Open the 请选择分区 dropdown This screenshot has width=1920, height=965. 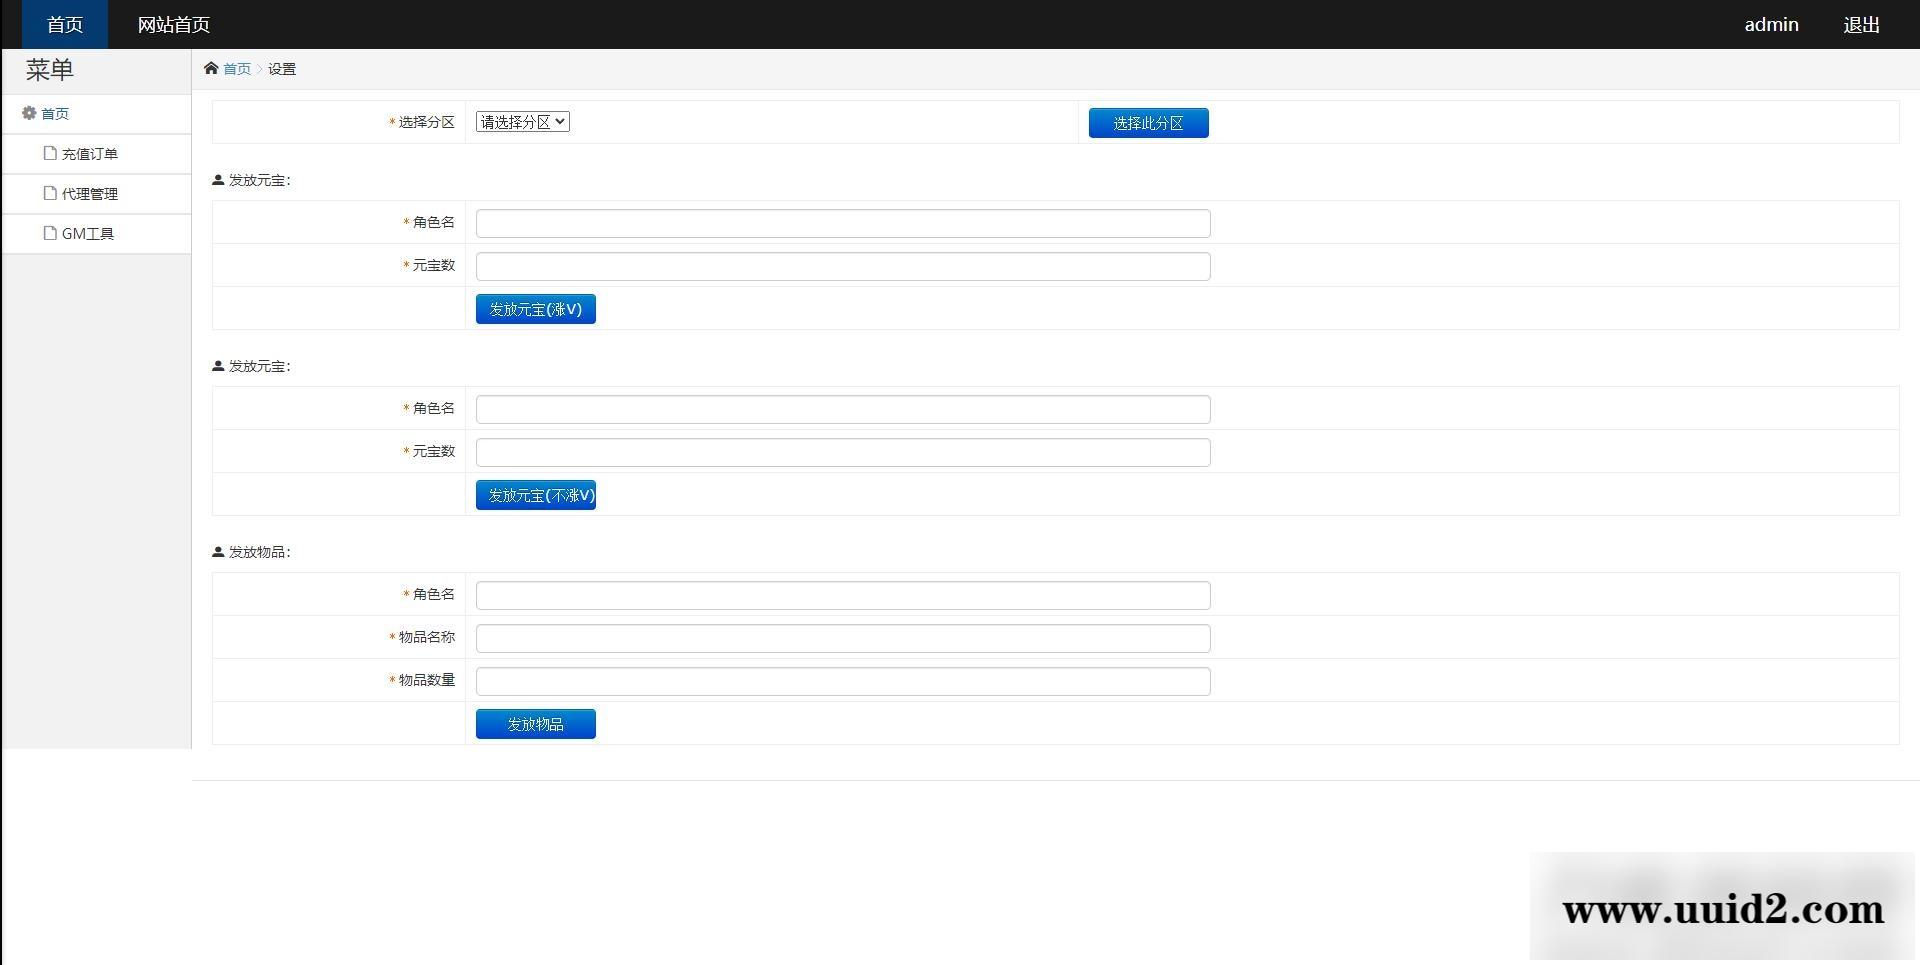[522, 122]
